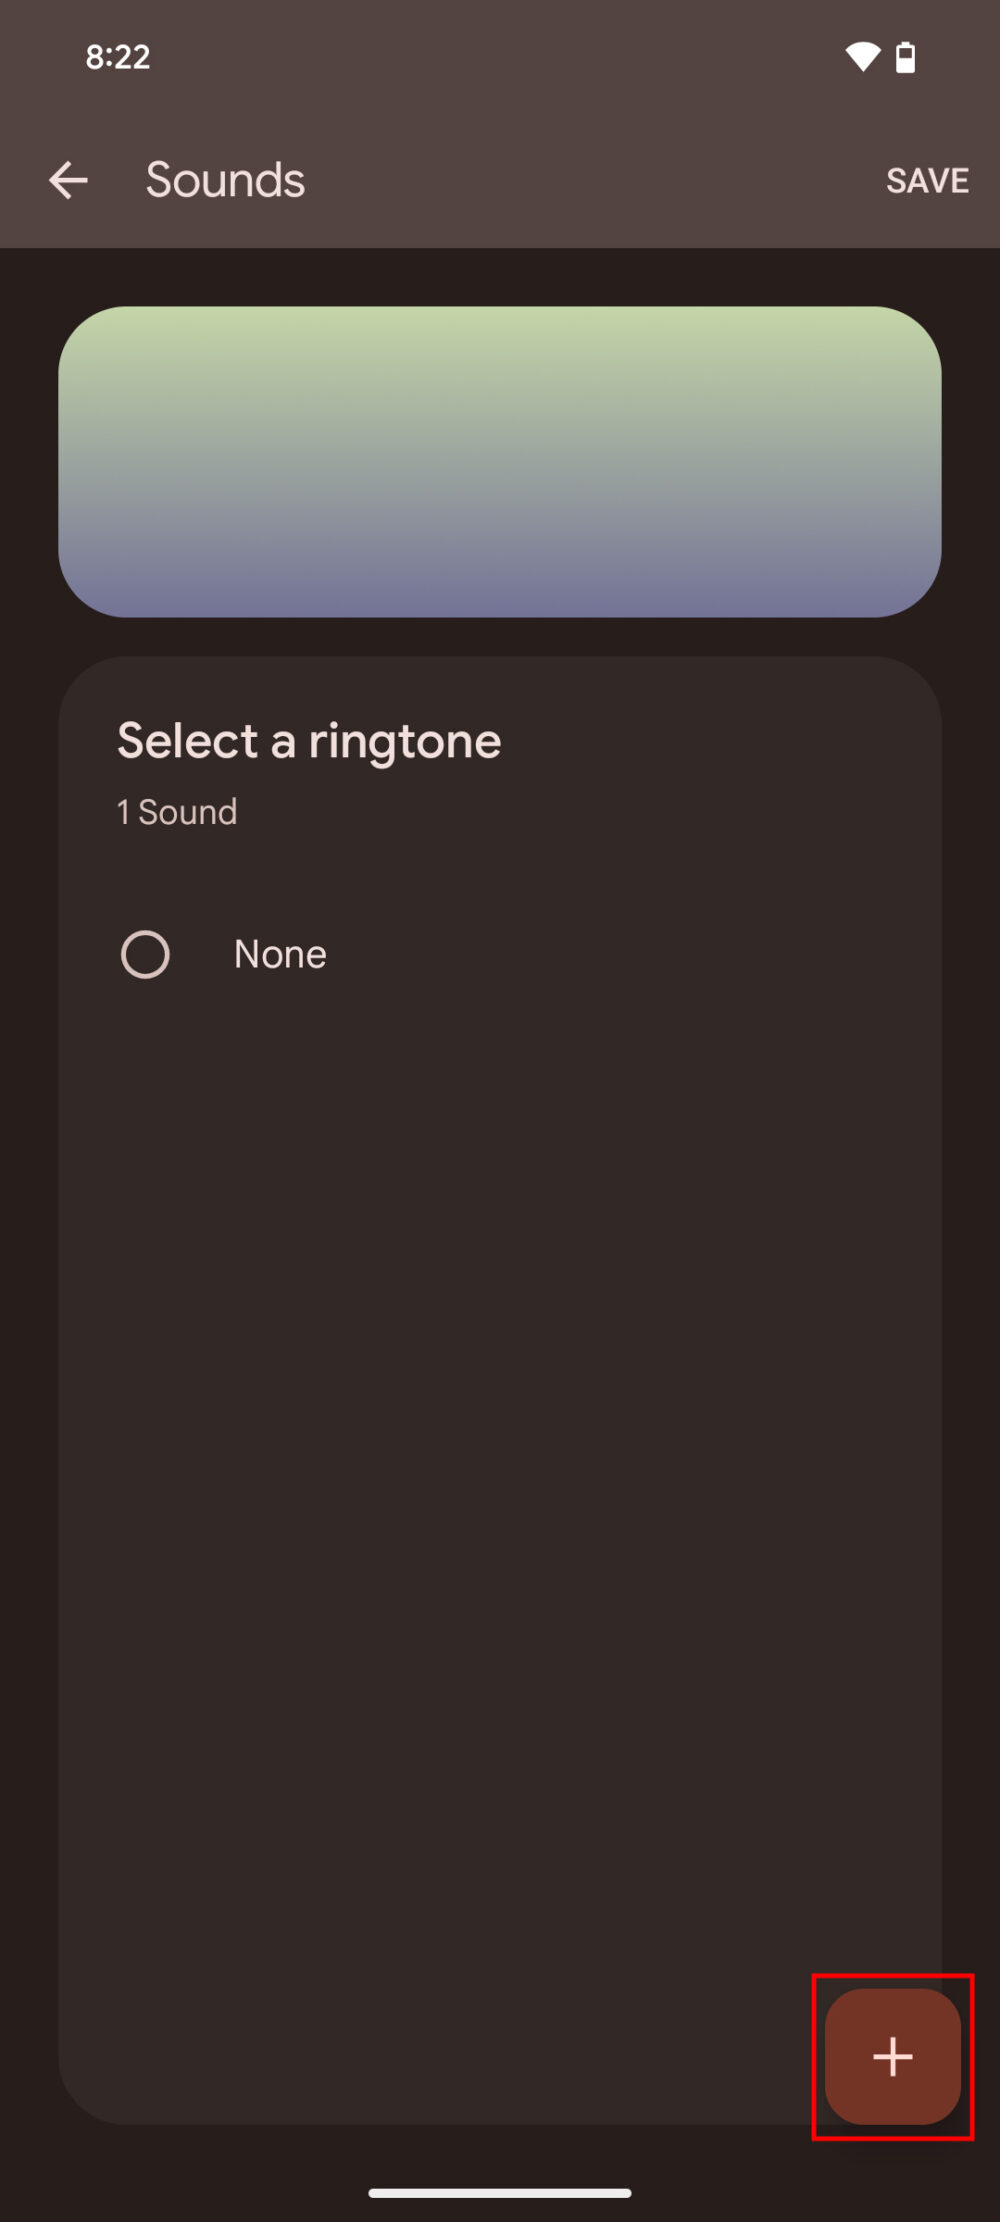Select the None ringtone option
Image resolution: width=1000 pixels, height=2222 pixels.
point(280,953)
